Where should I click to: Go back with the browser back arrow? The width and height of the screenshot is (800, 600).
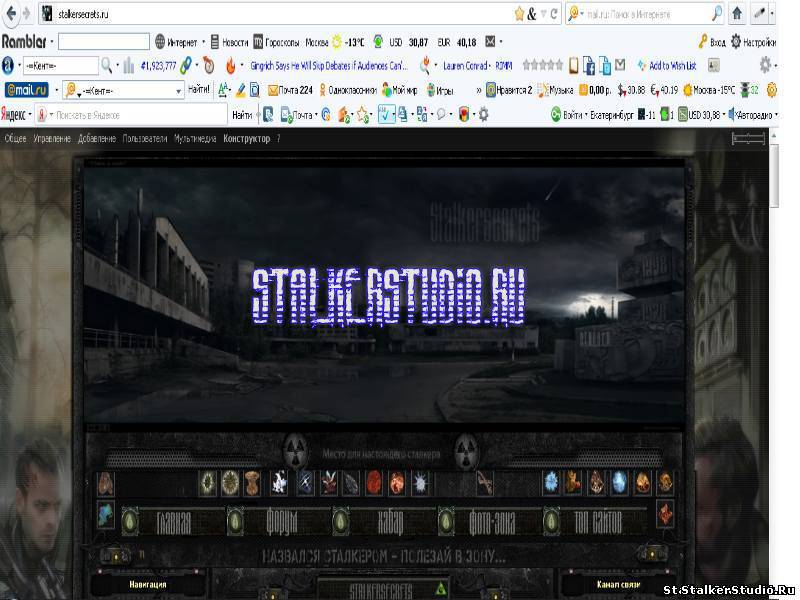click(11, 13)
